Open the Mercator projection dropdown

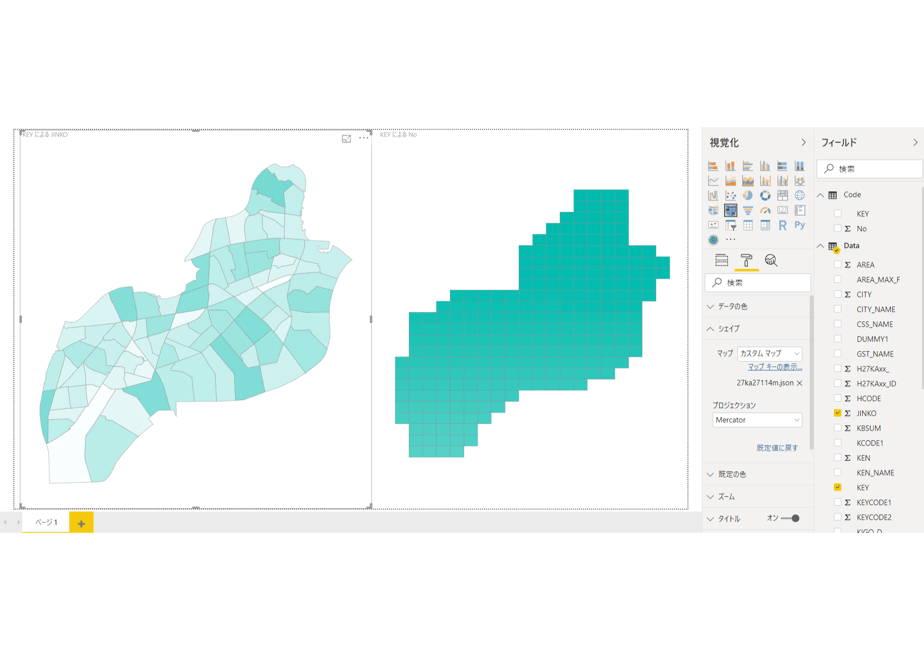757,420
